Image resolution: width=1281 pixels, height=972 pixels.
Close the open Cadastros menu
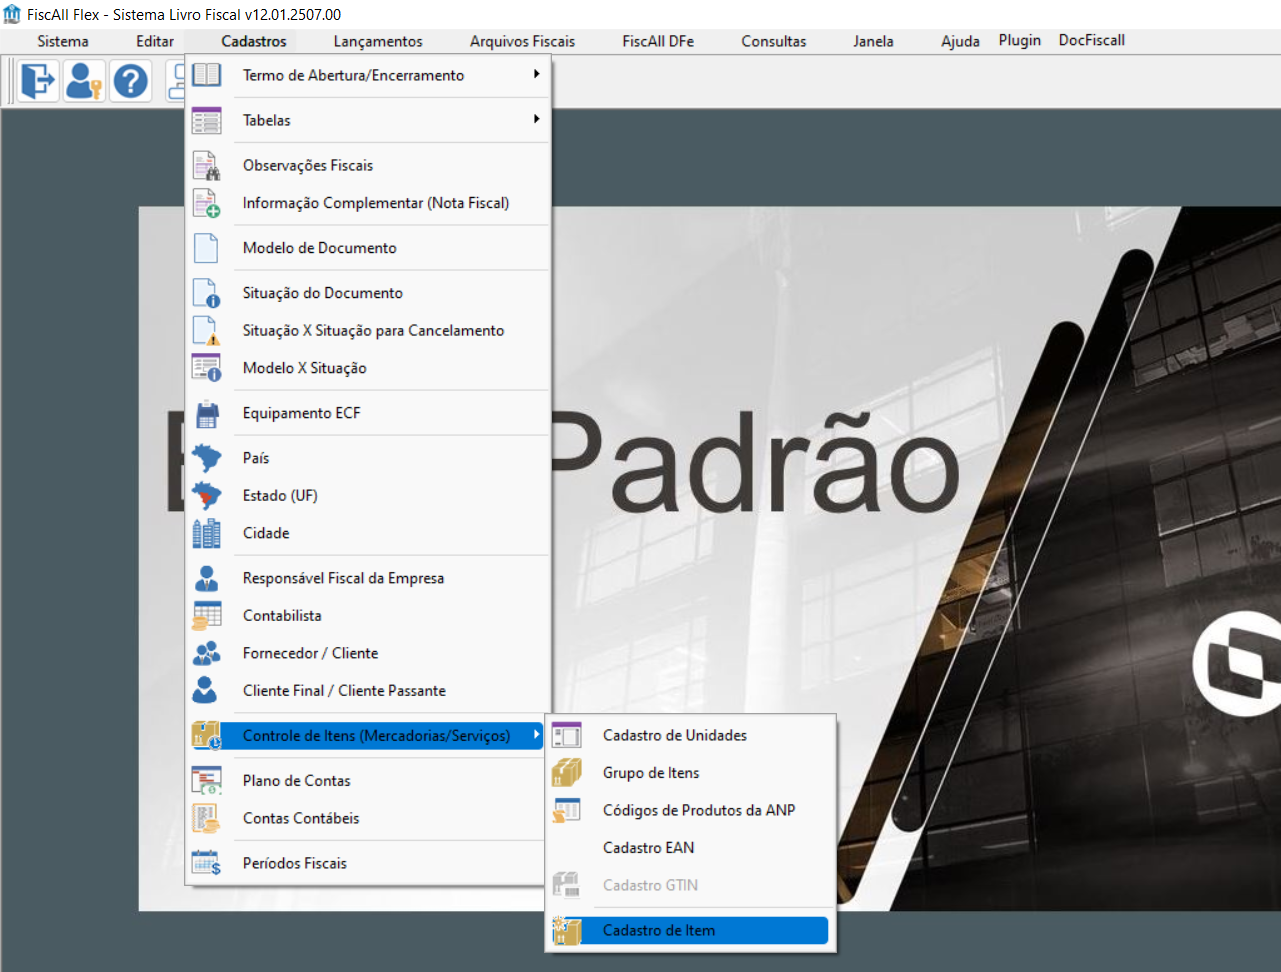point(254,41)
